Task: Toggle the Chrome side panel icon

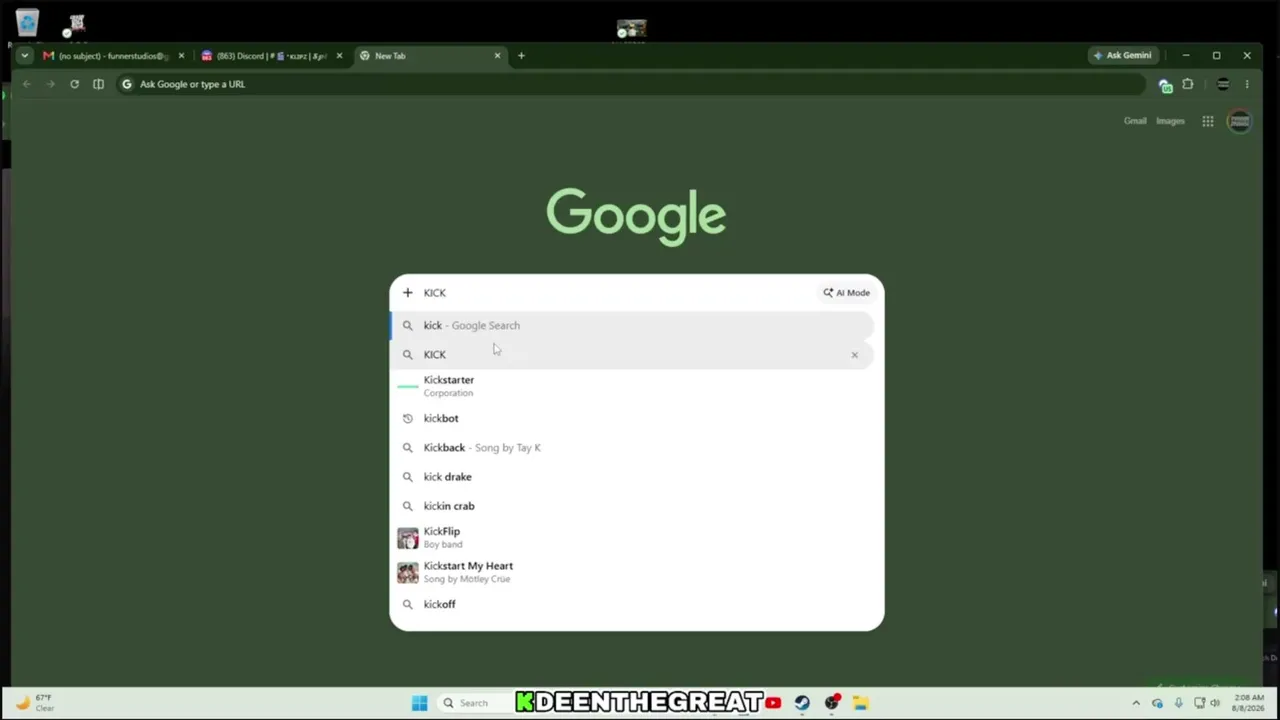Action: (x=98, y=84)
